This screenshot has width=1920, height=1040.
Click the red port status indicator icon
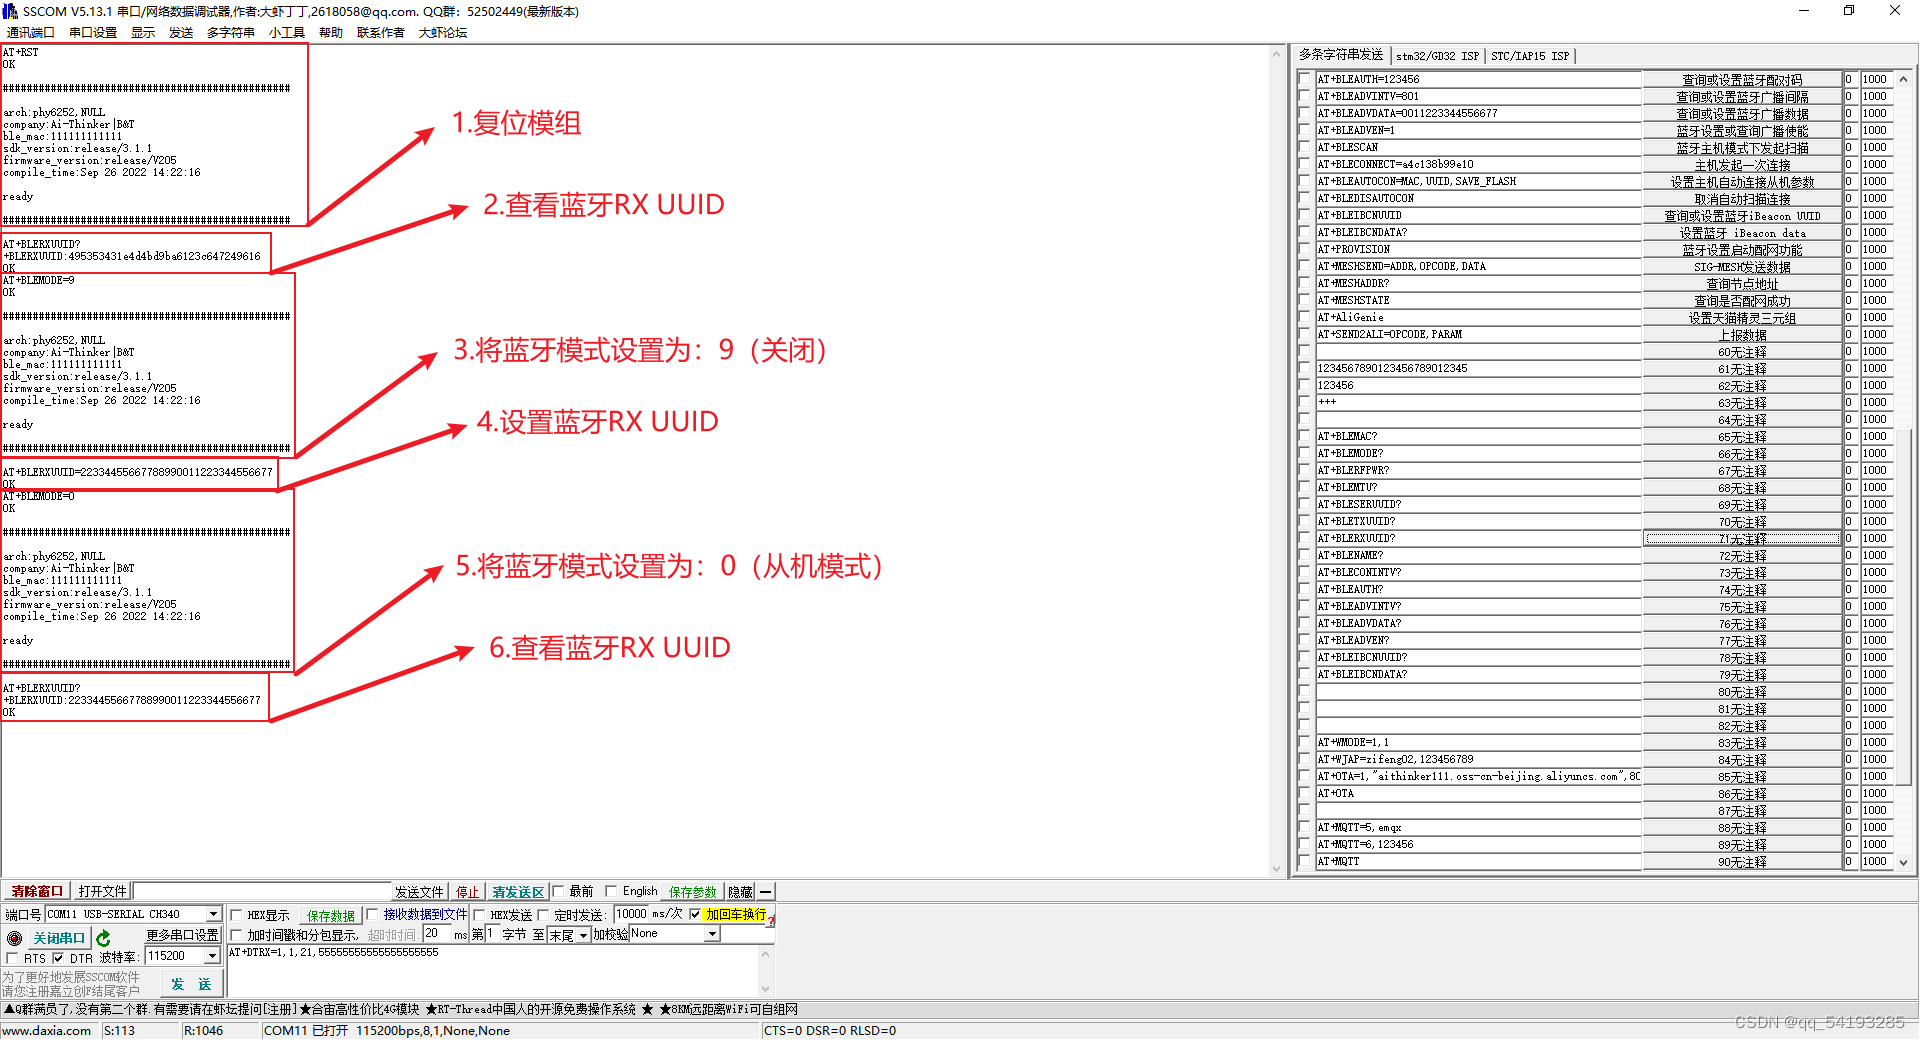tap(14, 938)
